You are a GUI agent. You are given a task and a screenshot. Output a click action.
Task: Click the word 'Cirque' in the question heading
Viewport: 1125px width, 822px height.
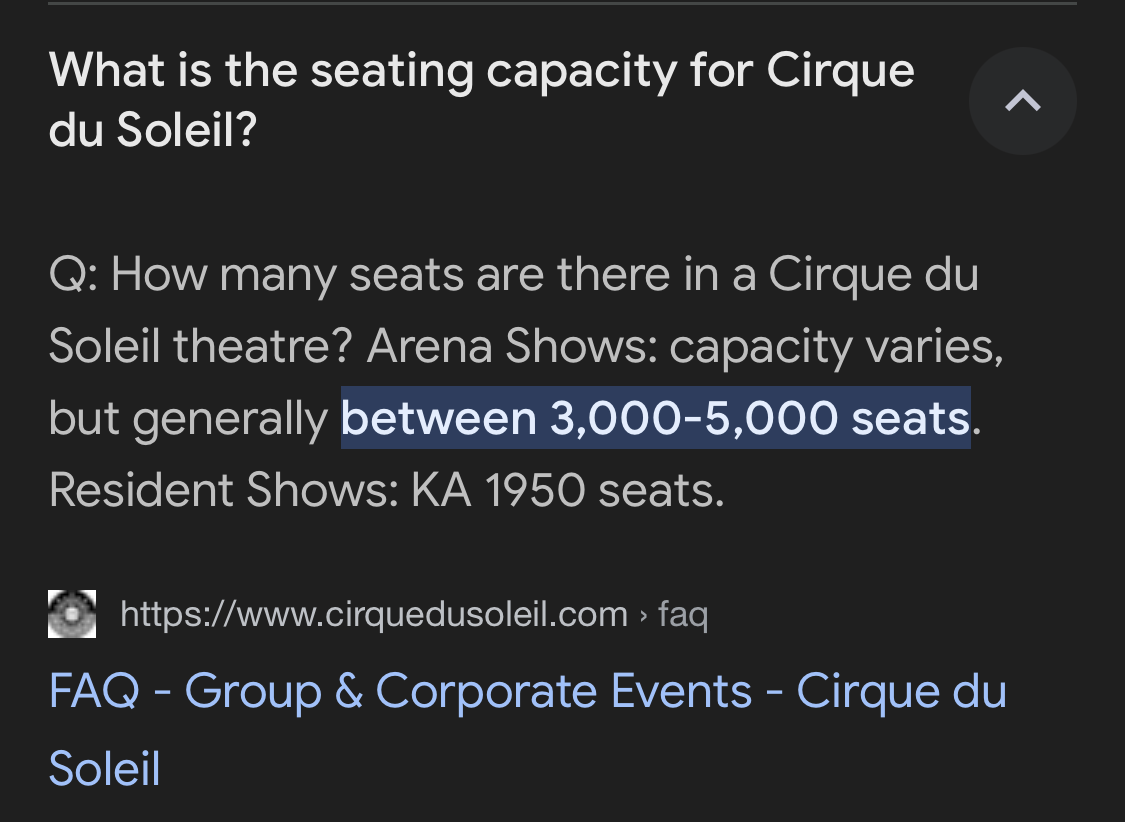(x=841, y=71)
